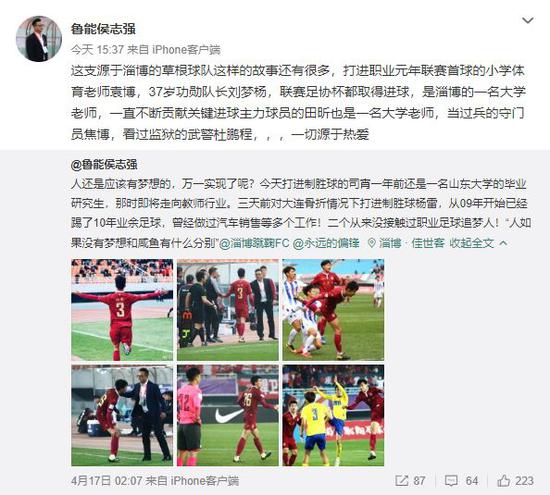
Task: Open the @永远的偏锋 mention link
Action: tap(326, 243)
